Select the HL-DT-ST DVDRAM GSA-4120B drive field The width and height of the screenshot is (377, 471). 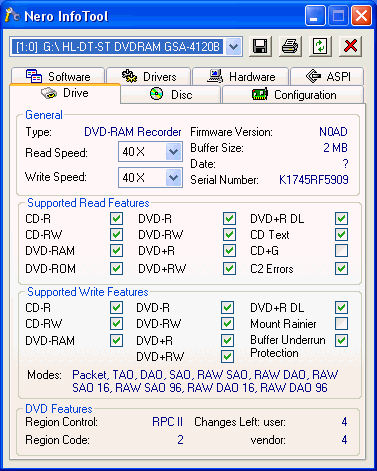(126, 47)
